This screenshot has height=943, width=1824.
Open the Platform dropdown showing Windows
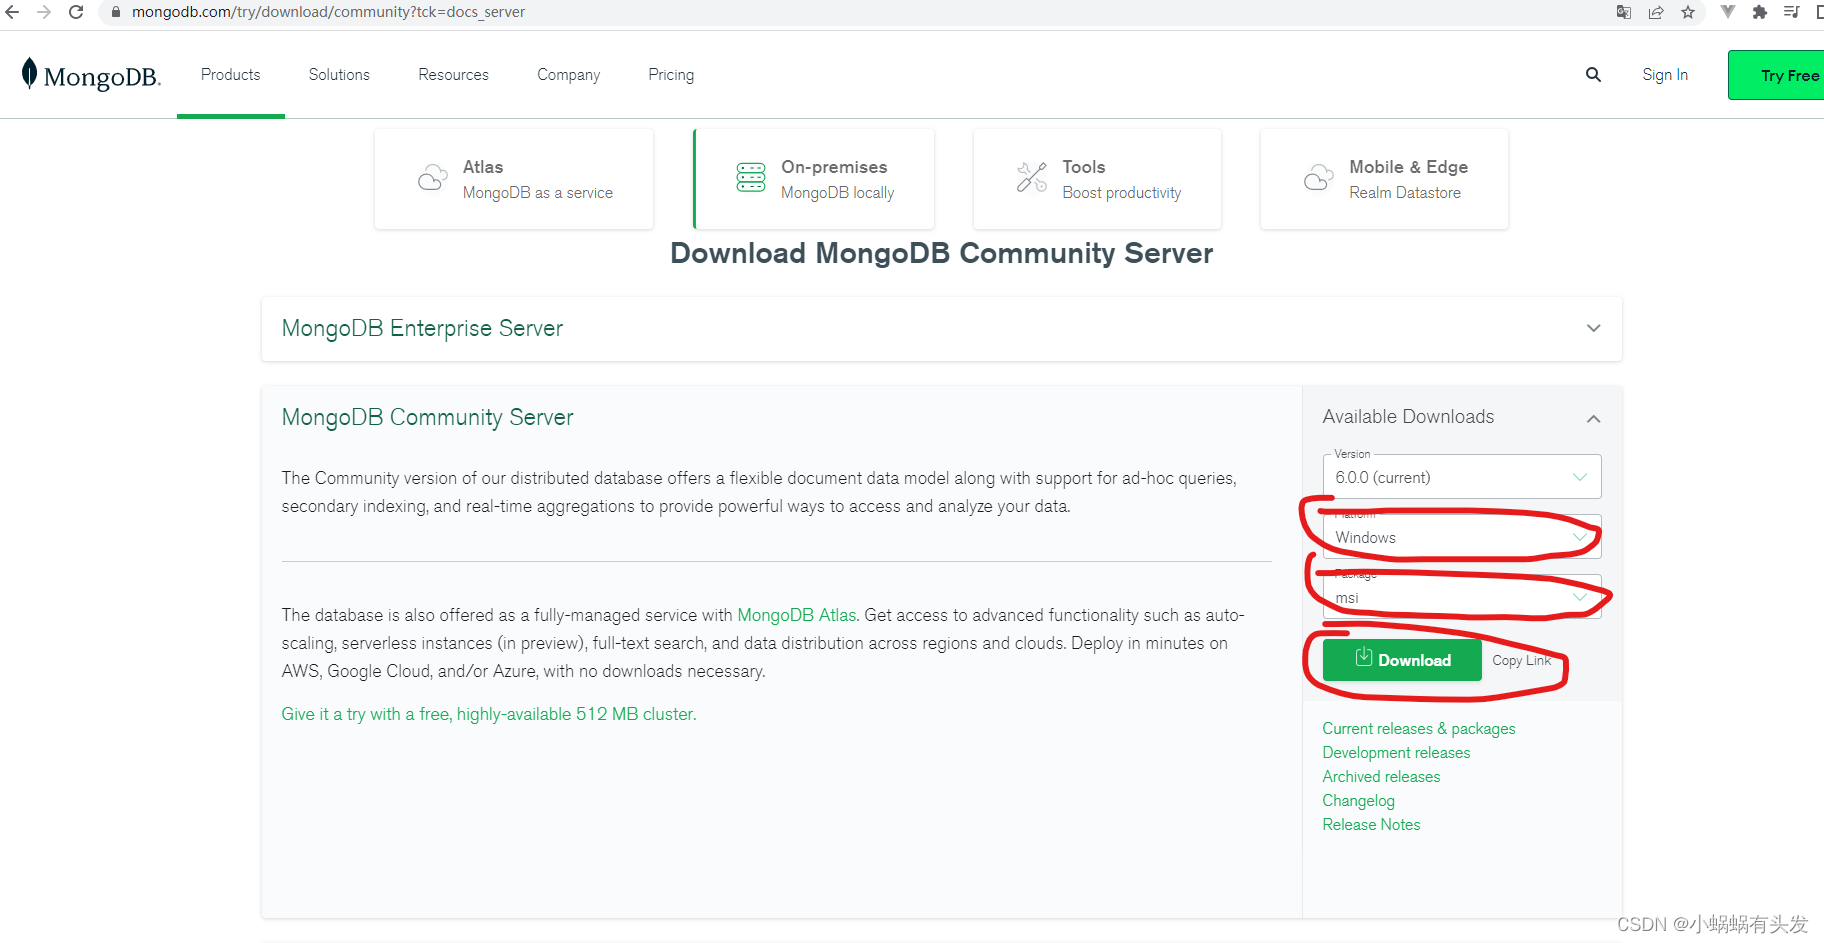tap(1462, 537)
